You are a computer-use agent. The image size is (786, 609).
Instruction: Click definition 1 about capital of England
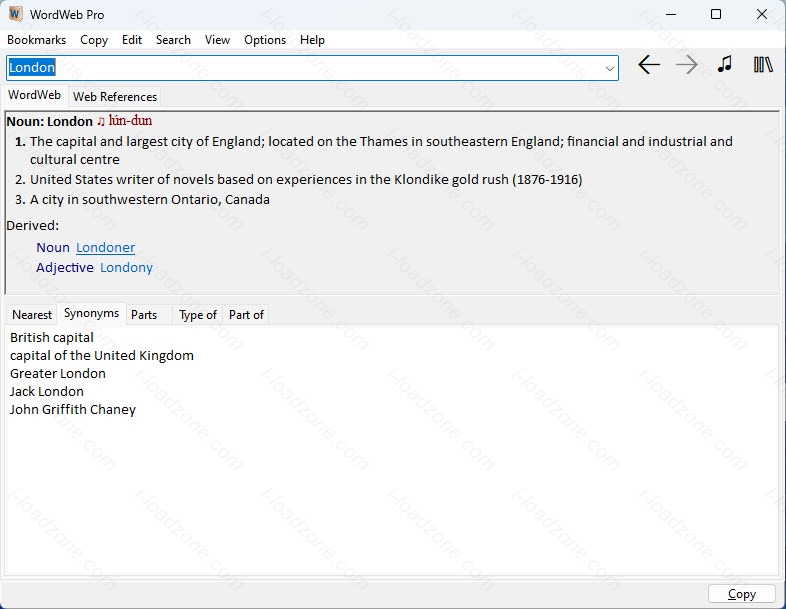[x=381, y=150]
